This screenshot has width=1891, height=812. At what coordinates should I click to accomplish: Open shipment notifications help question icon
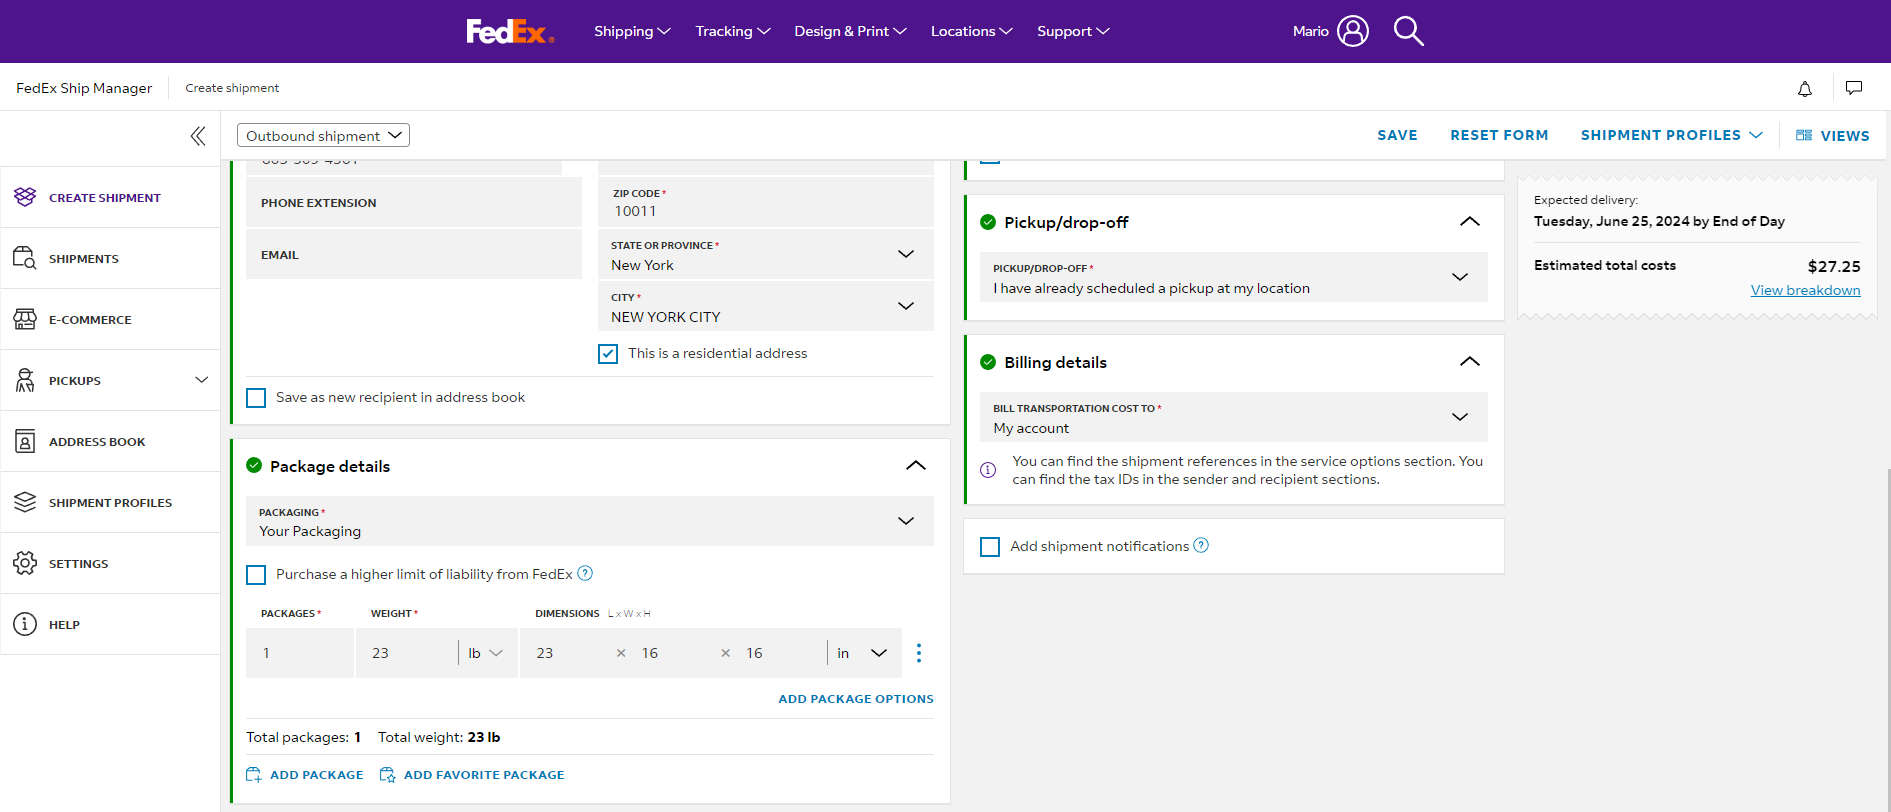coord(1202,545)
